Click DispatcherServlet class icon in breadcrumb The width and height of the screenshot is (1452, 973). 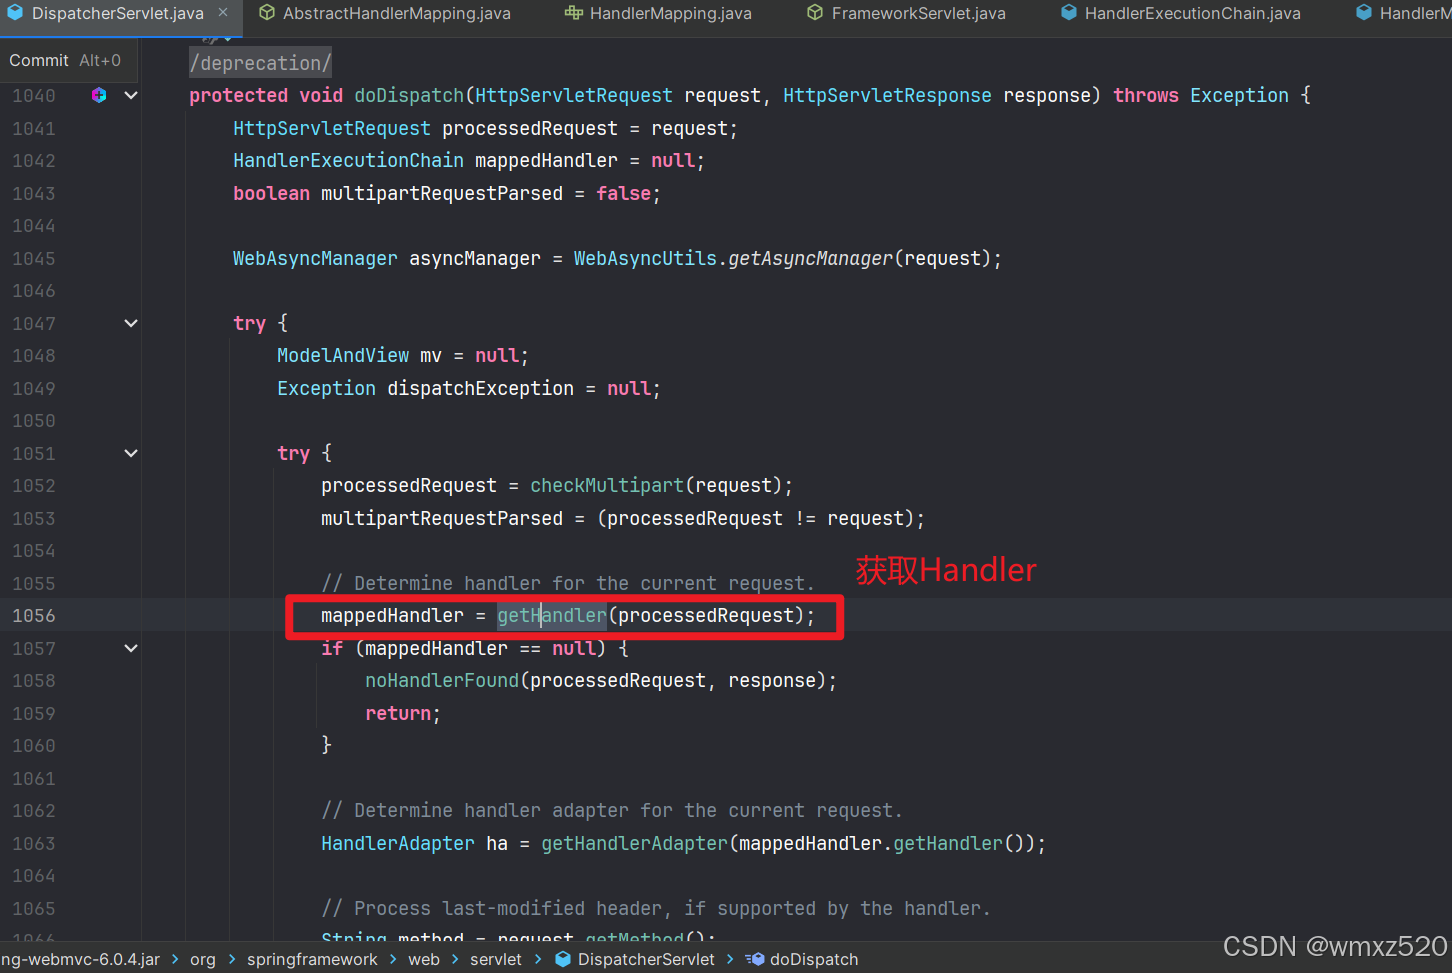563,959
